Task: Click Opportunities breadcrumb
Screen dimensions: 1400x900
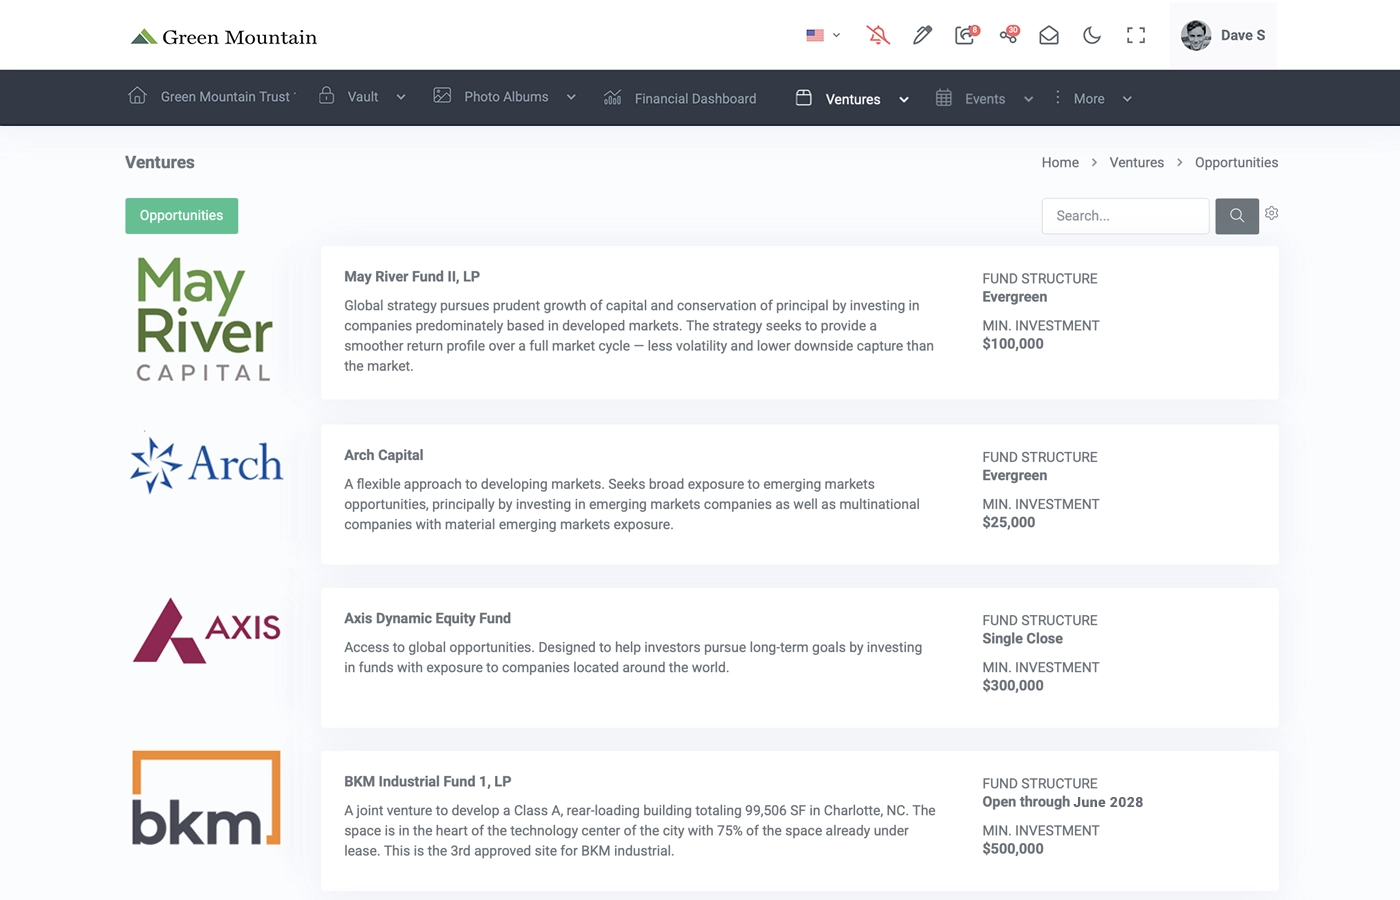Action: [1236, 162]
